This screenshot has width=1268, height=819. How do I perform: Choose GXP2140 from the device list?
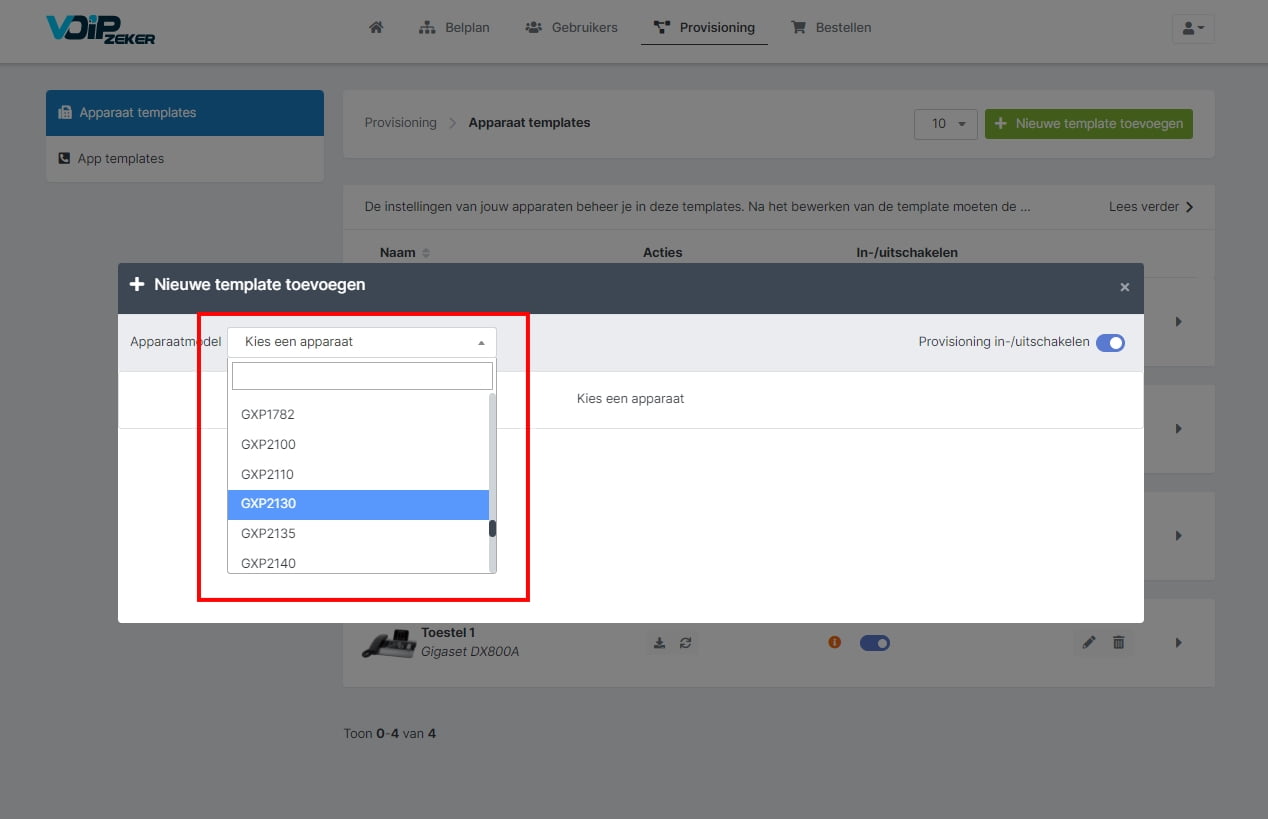tap(358, 562)
